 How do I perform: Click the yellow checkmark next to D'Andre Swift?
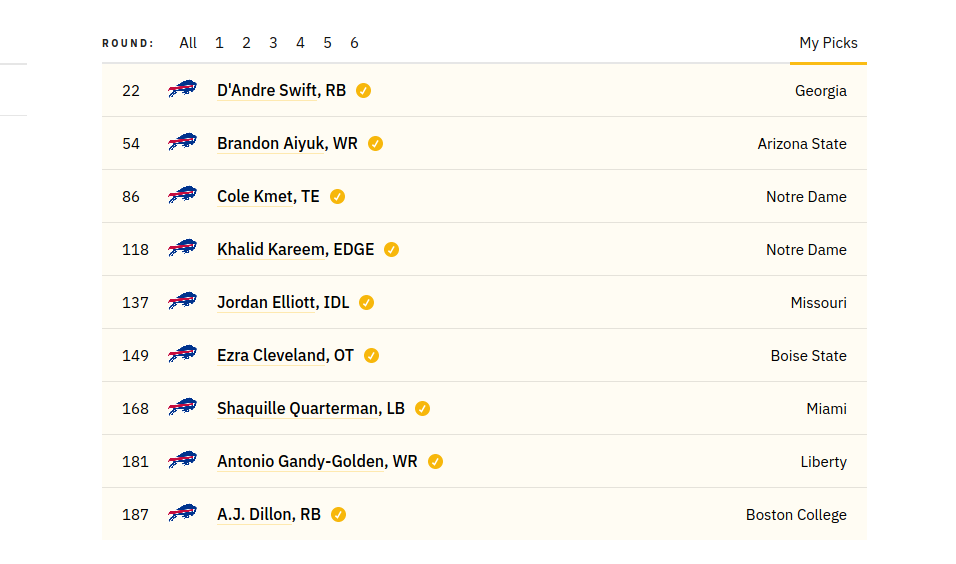(x=363, y=91)
